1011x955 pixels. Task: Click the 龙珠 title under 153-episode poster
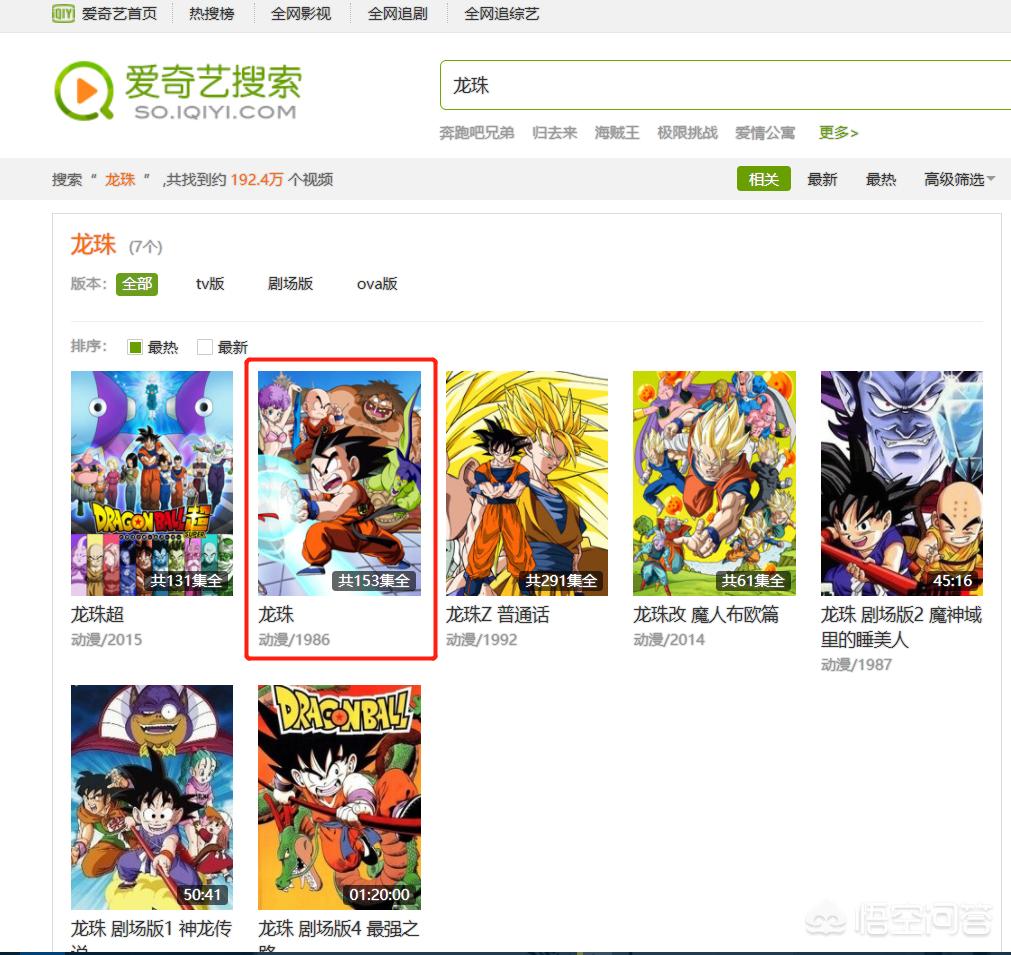click(x=276, y=615)
